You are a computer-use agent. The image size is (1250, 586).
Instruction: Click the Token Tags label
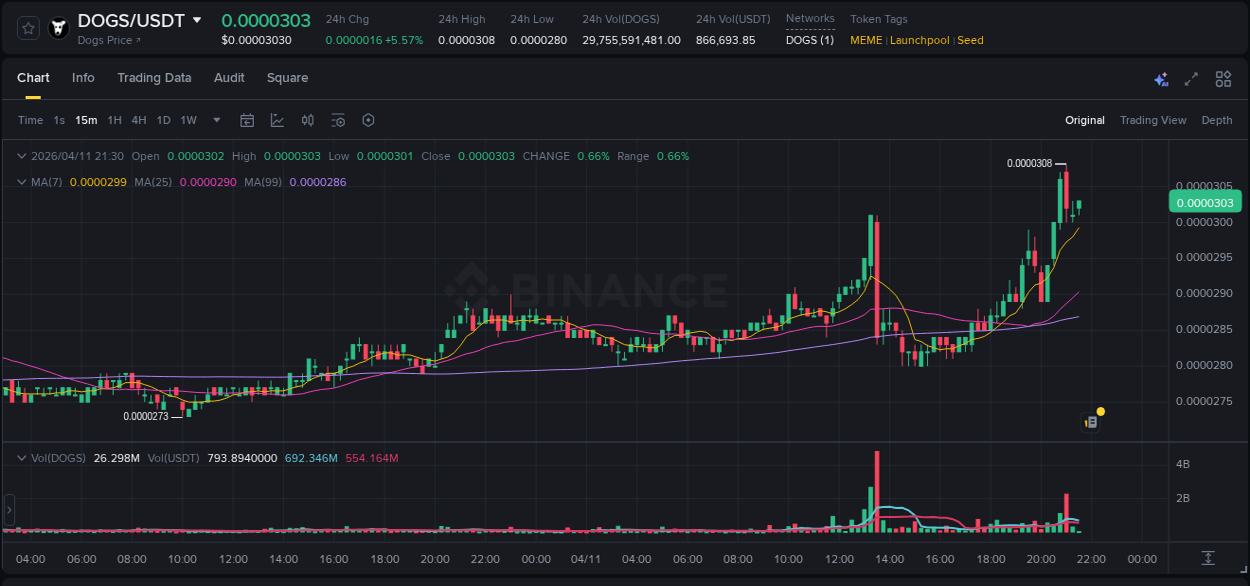[879, 19]
